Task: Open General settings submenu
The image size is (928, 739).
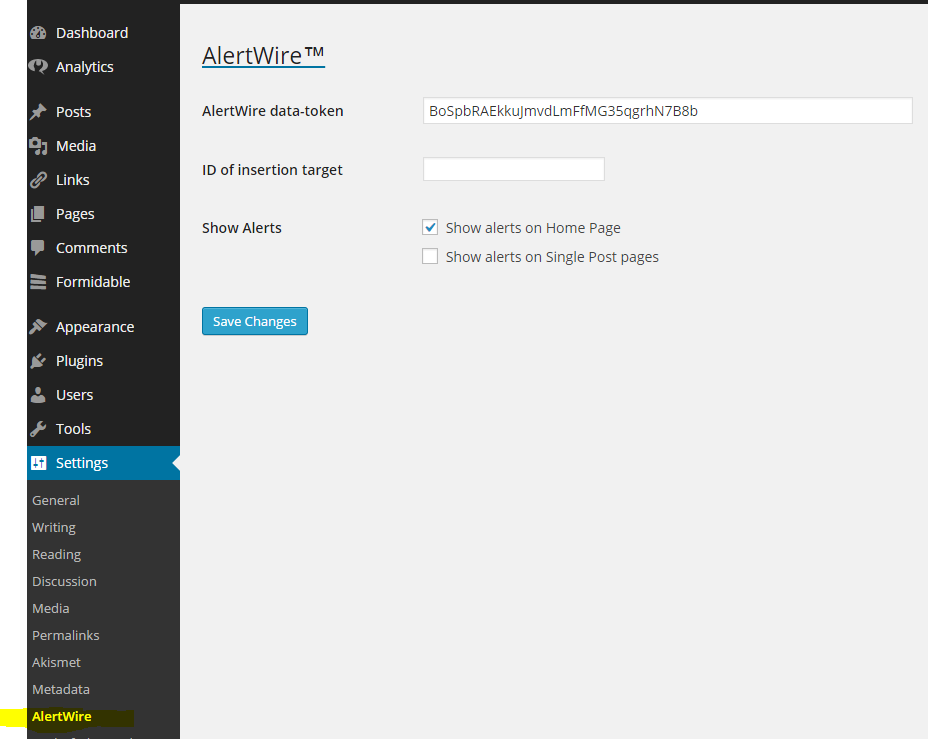Action: tap(56, 501)
